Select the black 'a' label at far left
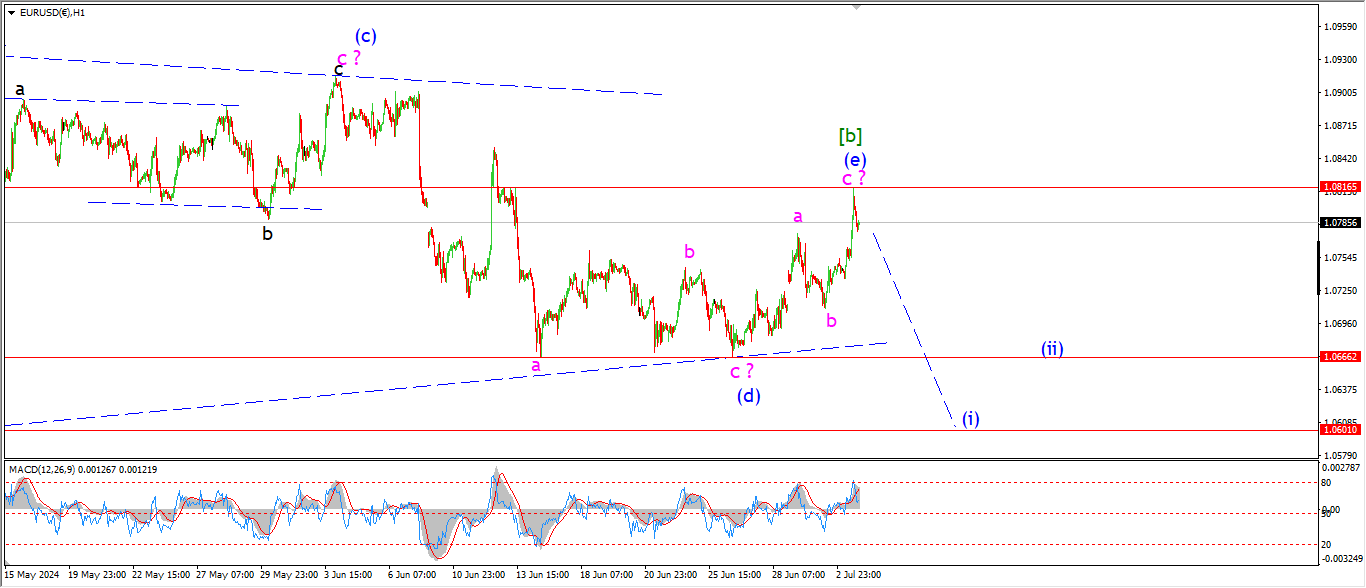This screenshot has height=588, width=1366. click(19, 91)
